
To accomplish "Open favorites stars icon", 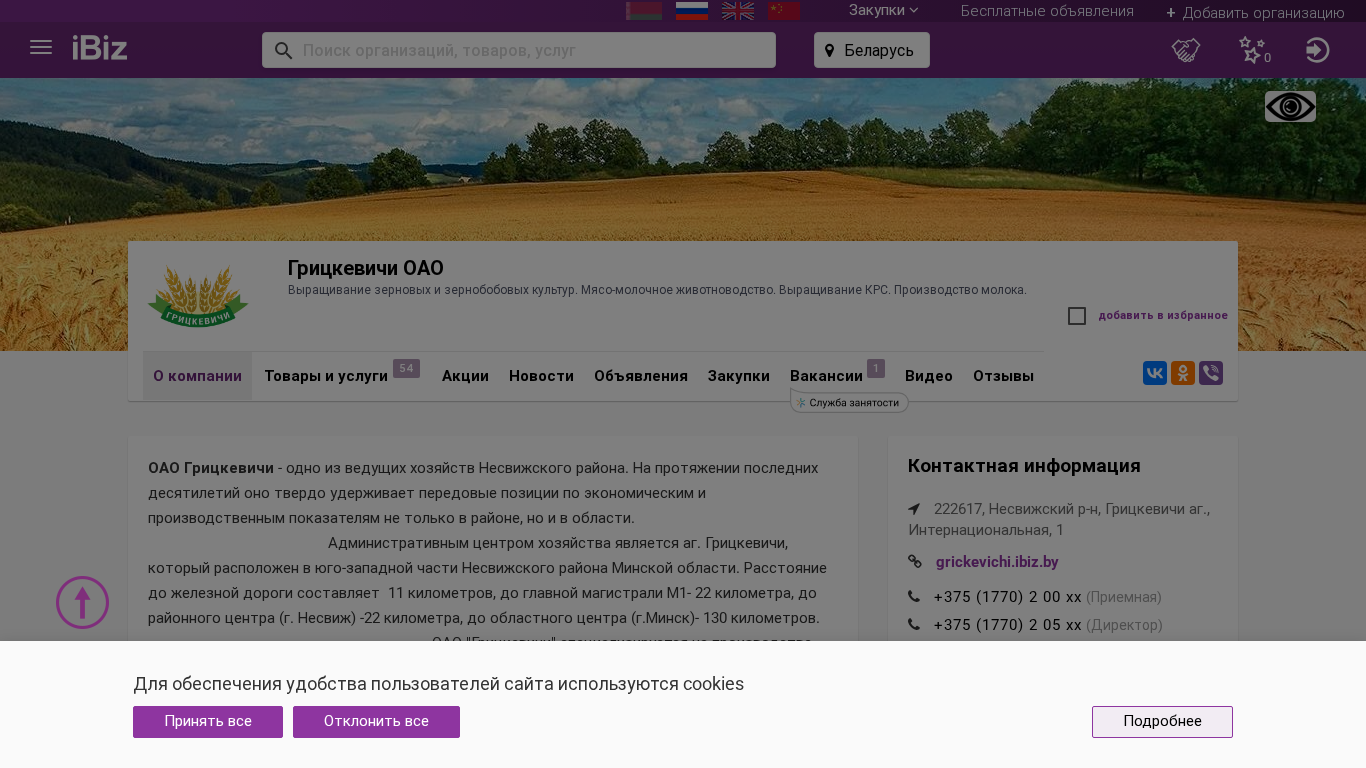I will pyautogui.click(x=1253, y=50).
